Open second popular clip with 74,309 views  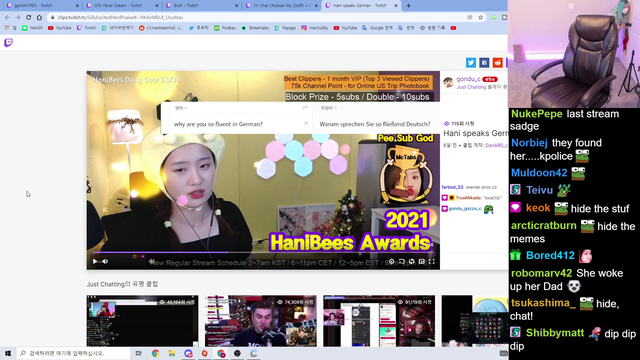pos(261,321)
